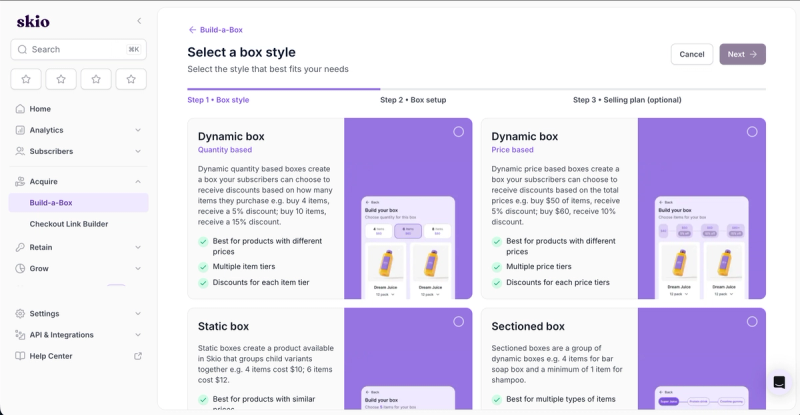This screenshot has width=800, height=415.
Task: Click the arrow on the Next button
Action: click(x=753, y=54)
